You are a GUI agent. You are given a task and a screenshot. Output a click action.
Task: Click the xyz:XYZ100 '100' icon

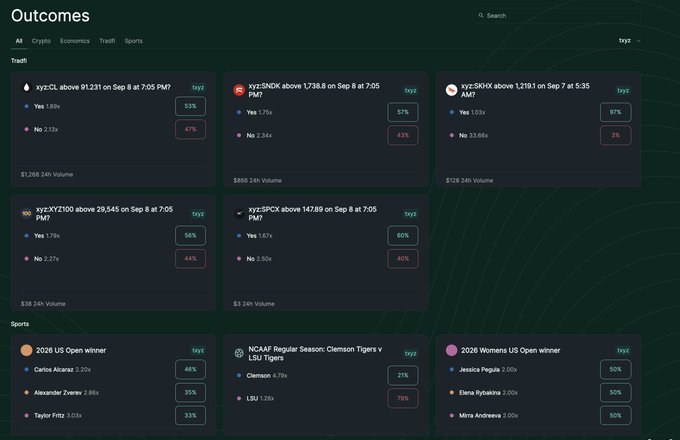click(x=26, y=213)
